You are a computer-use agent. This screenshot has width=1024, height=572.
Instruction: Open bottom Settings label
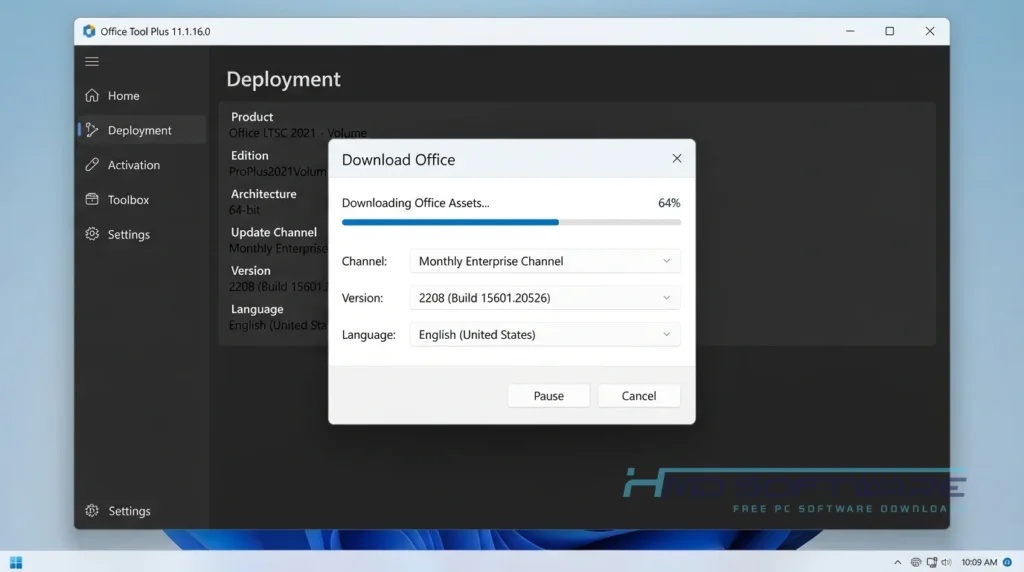tap(129, 511)
